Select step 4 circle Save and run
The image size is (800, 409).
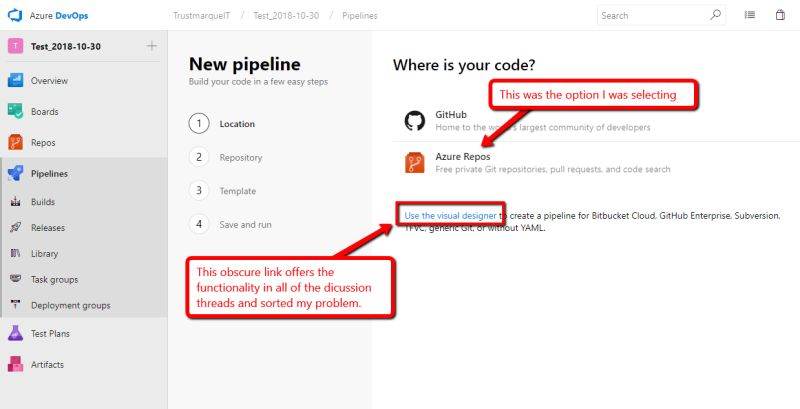click(199, 224)
